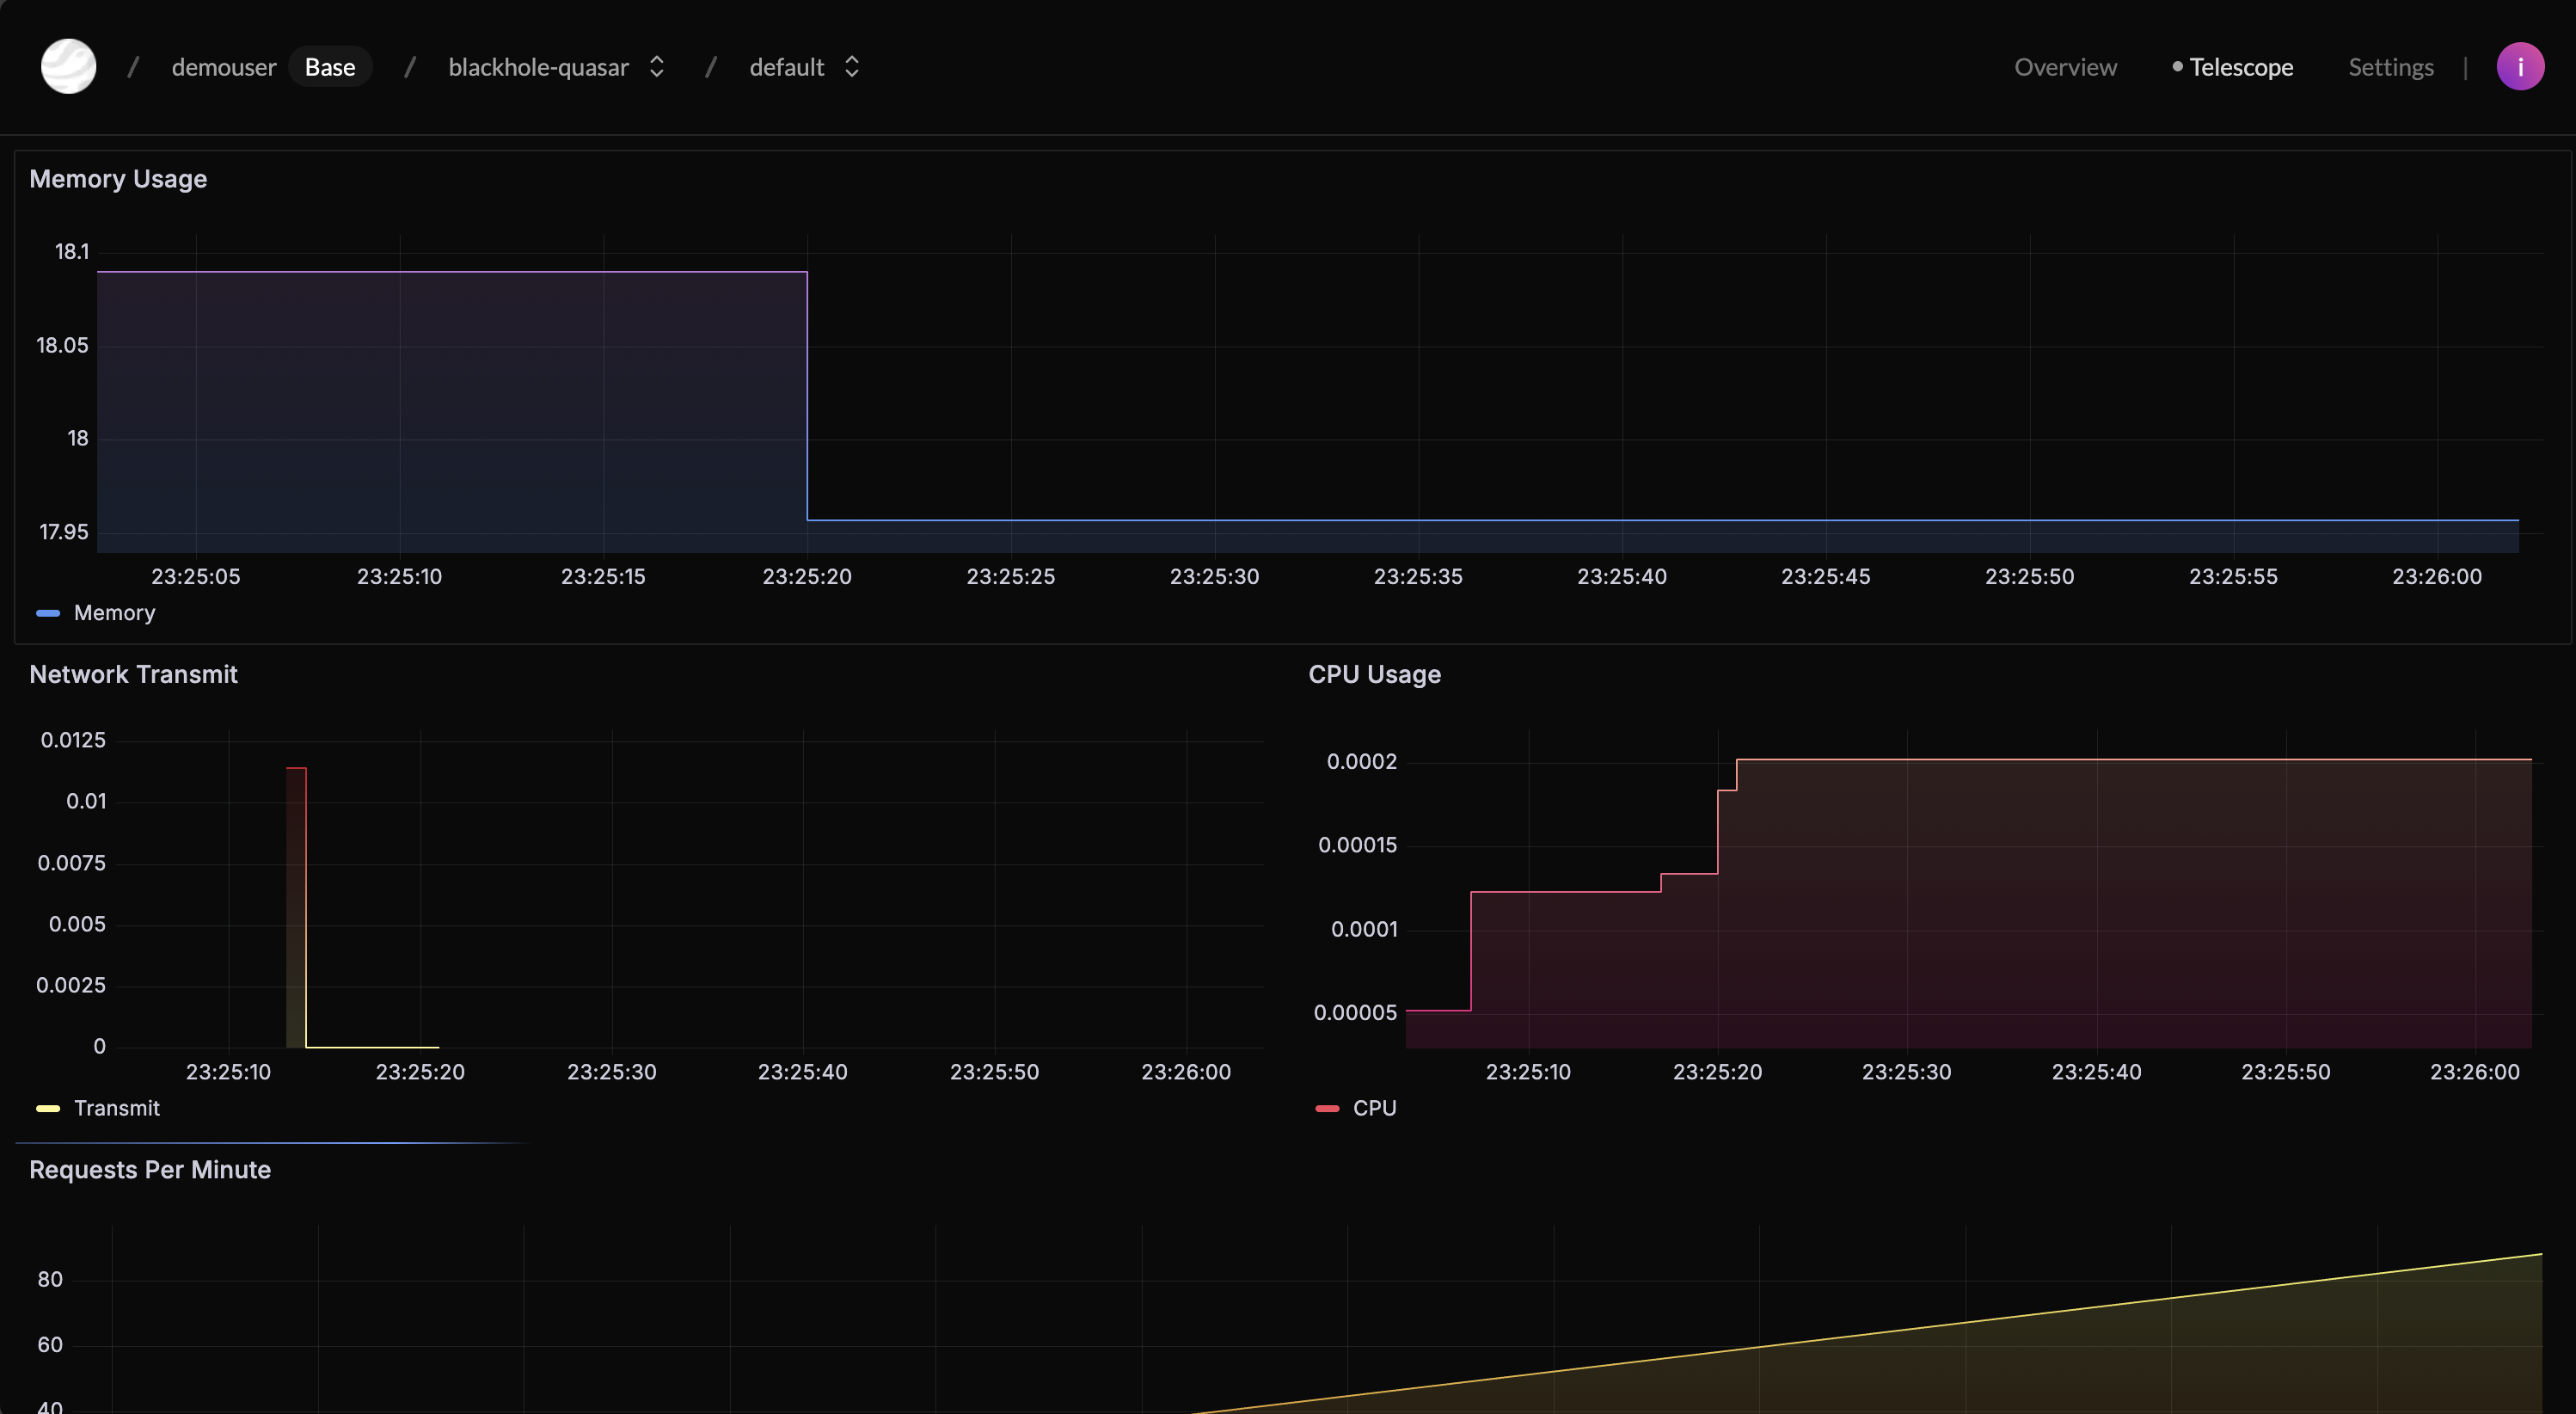Click the white planet logo icon
The height and width of the screenshot is (1414, 2576).
pyautogui.click(x=68, y=67)
